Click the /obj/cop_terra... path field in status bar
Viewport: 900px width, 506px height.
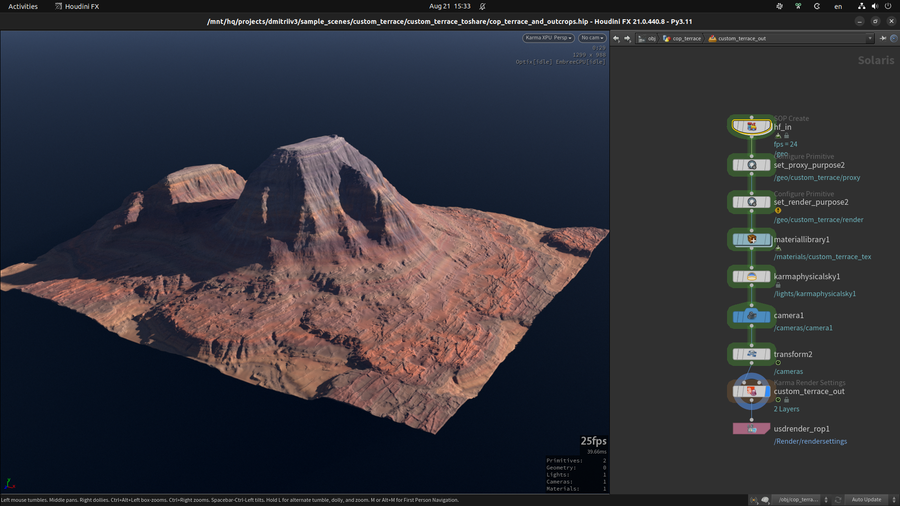pyautogui.click(x=797, y=499)
